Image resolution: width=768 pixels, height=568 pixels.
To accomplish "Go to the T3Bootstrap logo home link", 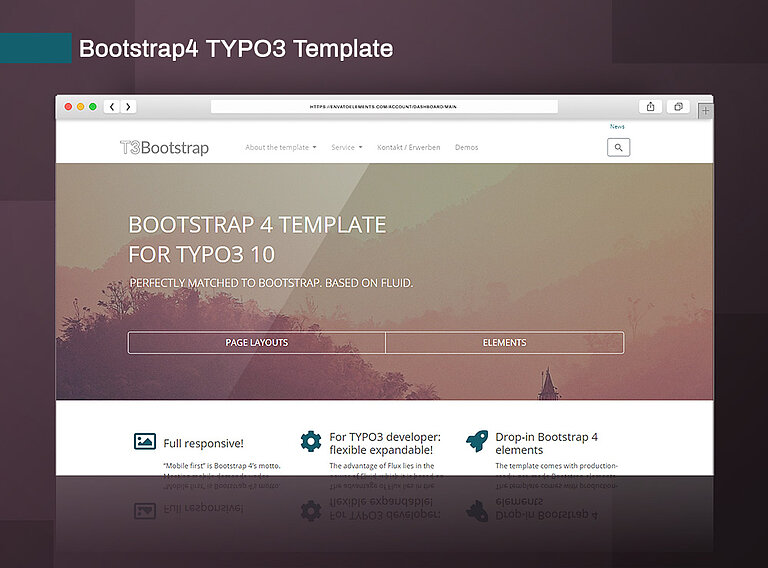I will click(165, 147).
